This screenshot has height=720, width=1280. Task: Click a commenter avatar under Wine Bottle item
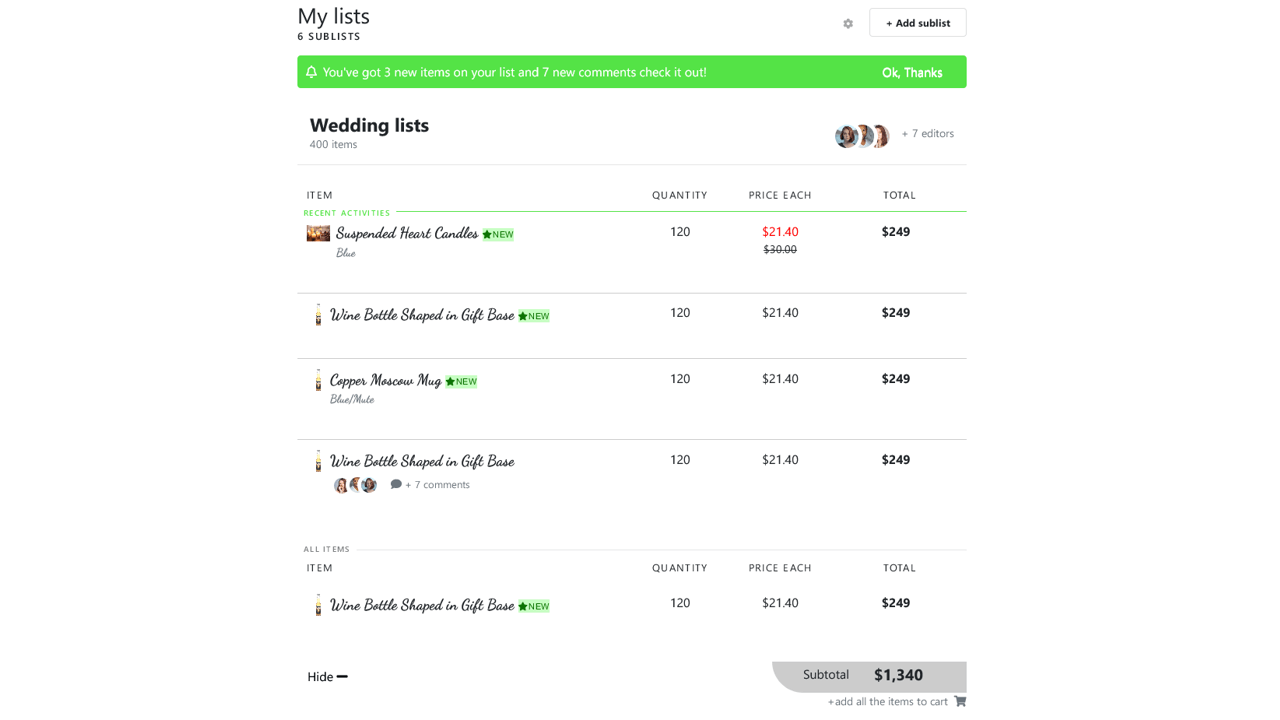point(340,484)
